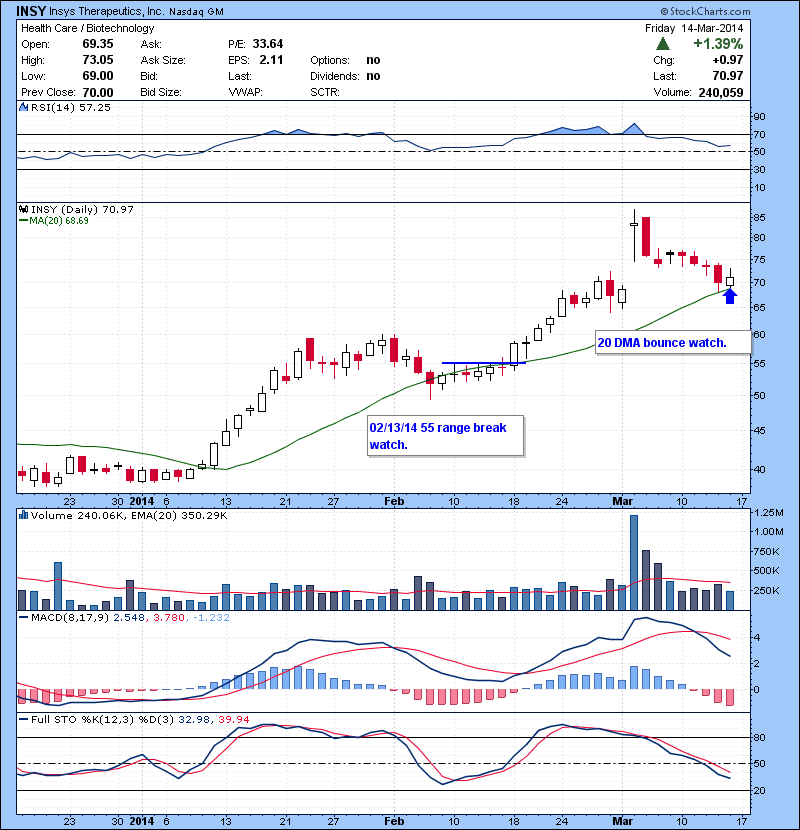Image resolution: width=800 pixels, height=830 pixels.
Task: Click the Low value 69.00
Action: coord(98,76)
